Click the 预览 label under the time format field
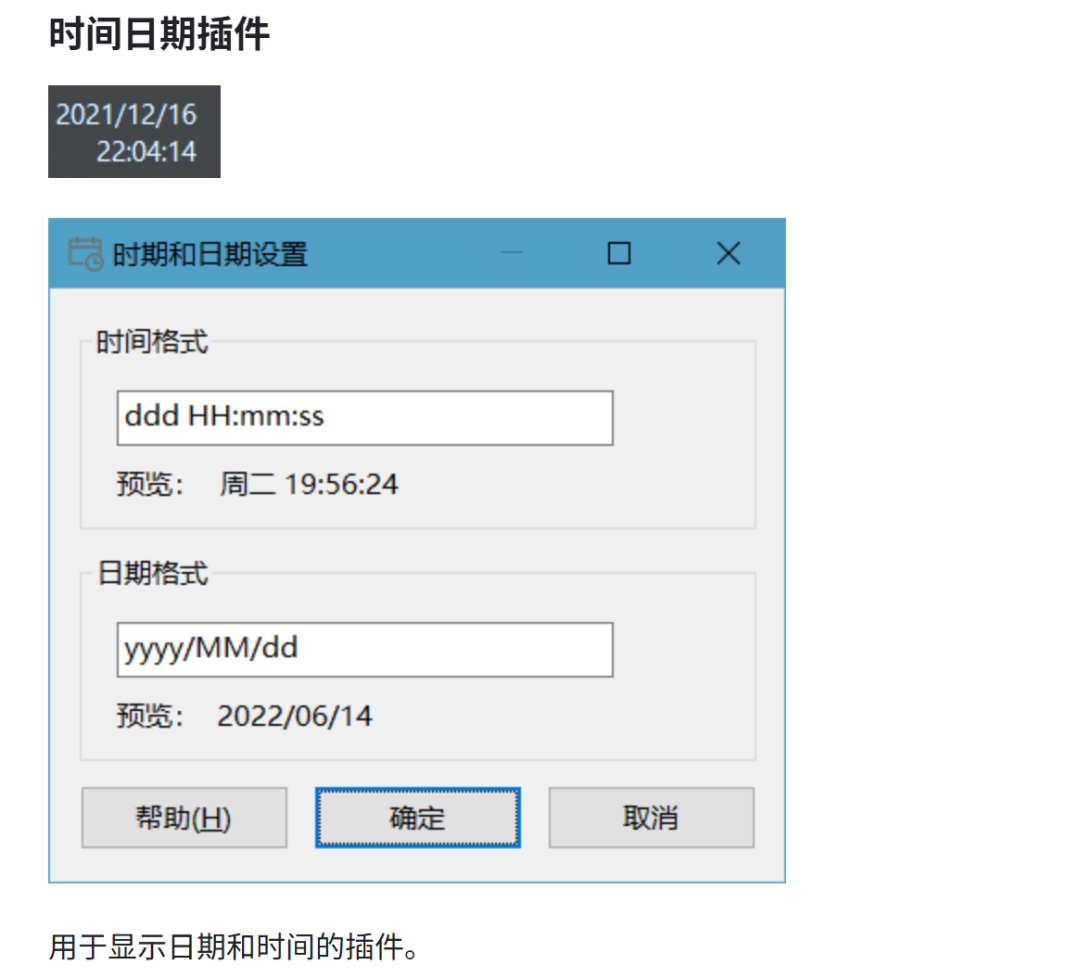Image resolution: width=1080 pixels, height=978 pixels. [150, 485]
